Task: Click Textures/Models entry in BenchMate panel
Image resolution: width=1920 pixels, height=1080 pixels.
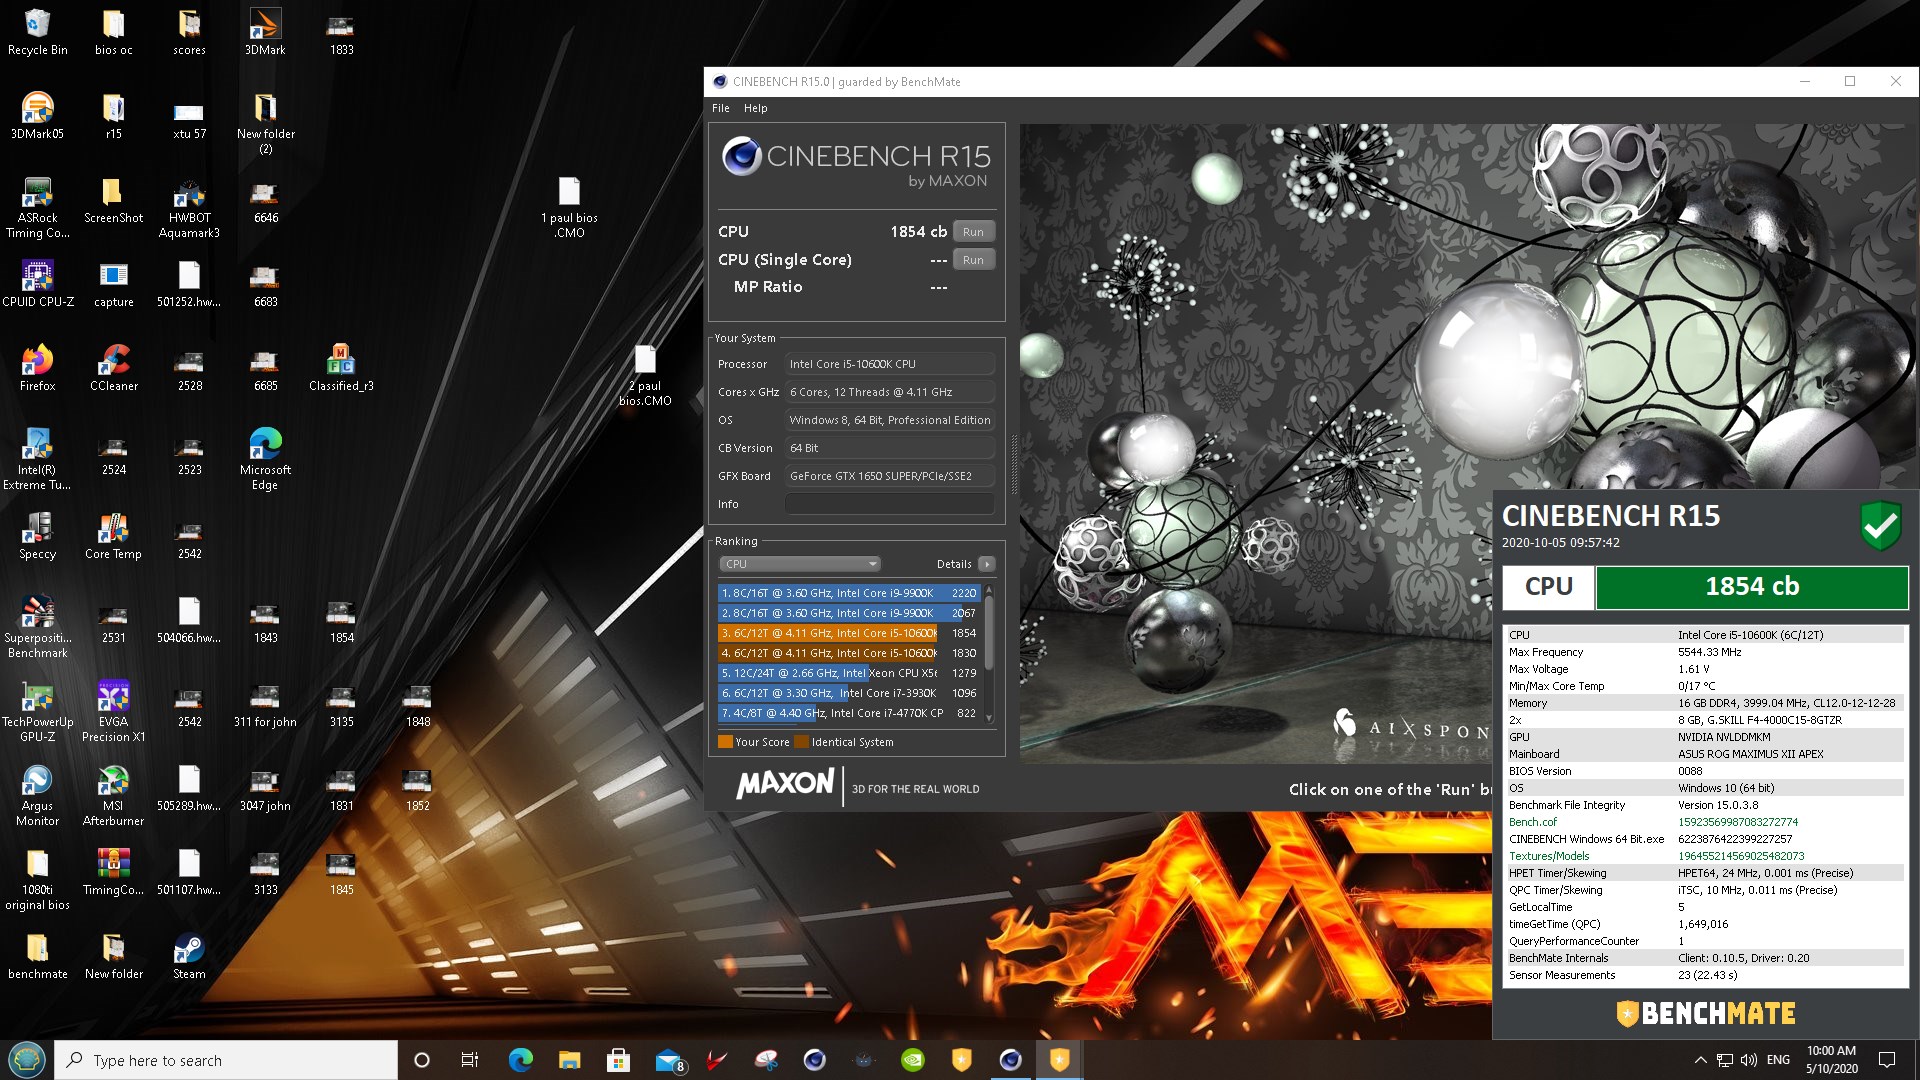Action: (1549, 856)
